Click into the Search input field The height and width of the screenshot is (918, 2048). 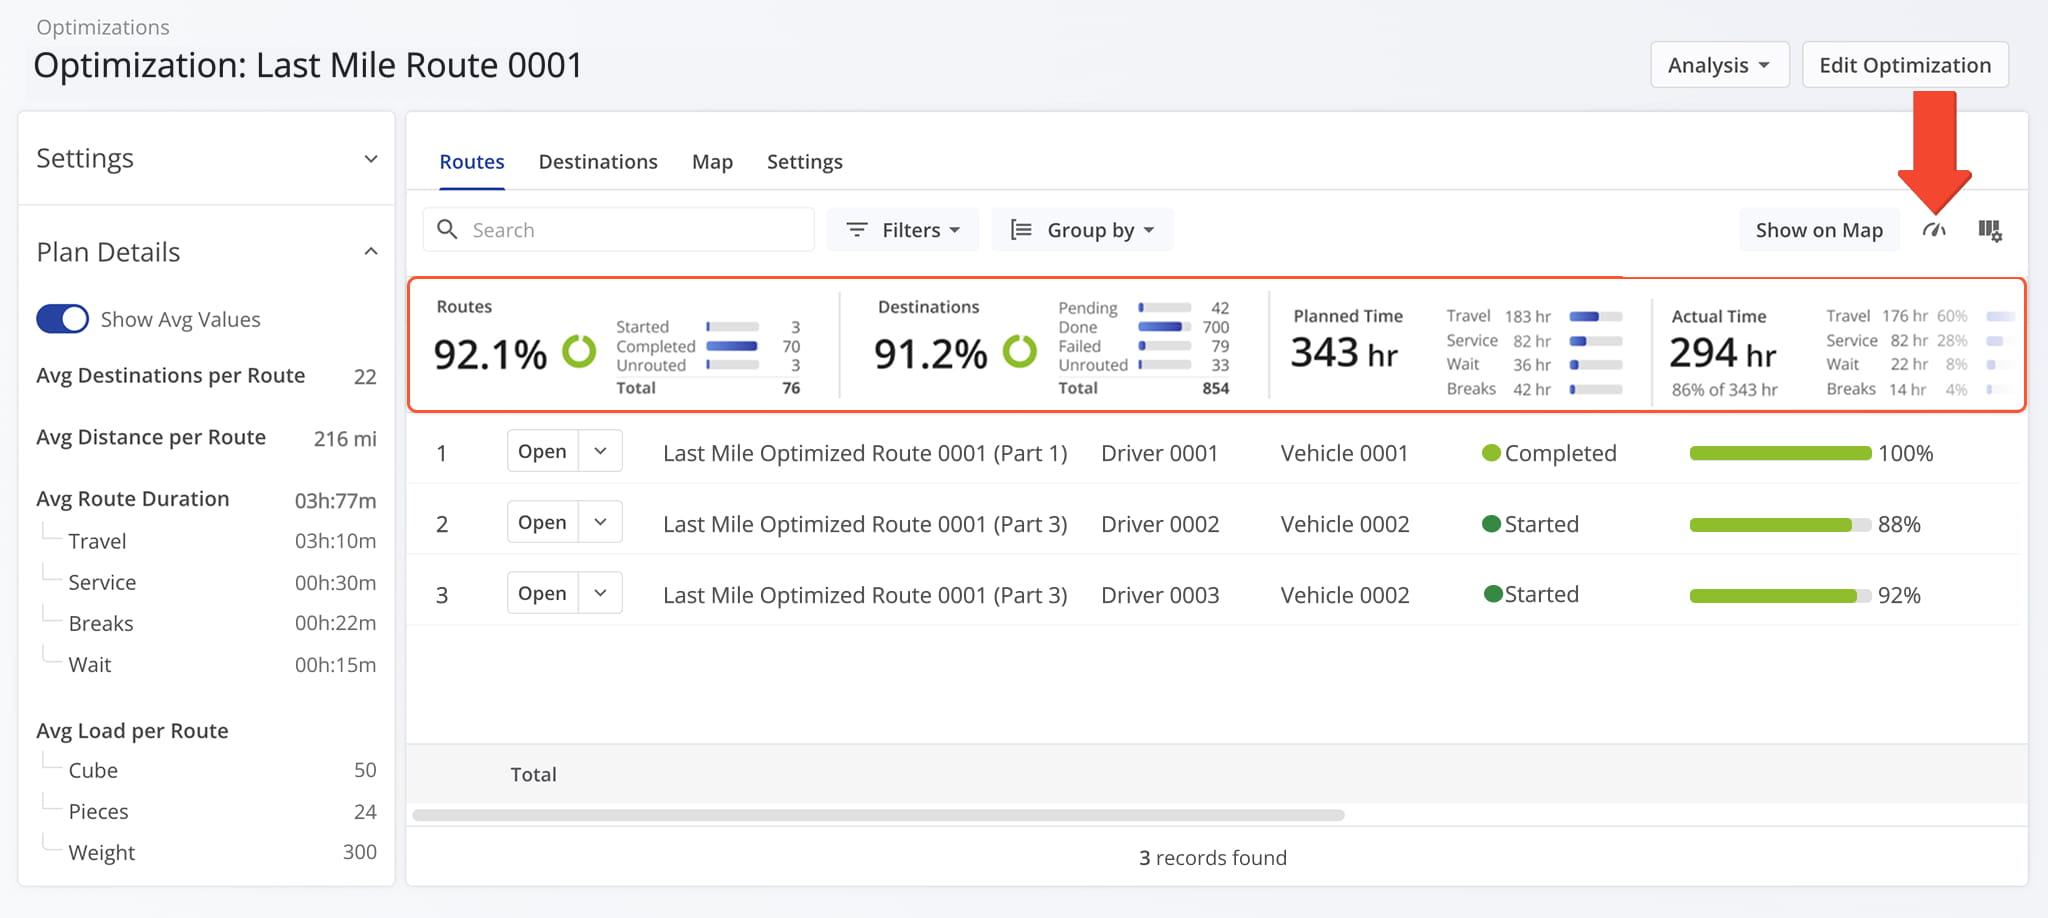[619, 230]
